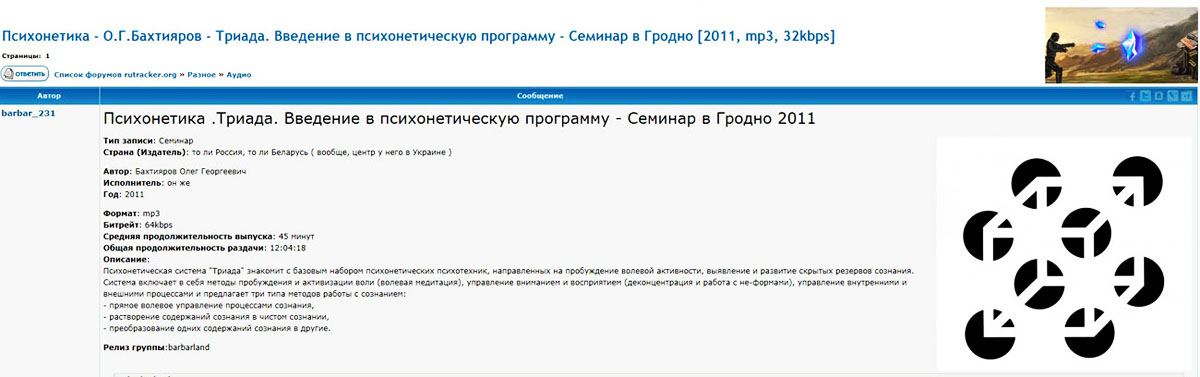Click the Ответить reply button
This screenshot has width=1200, height=377.
(x=25, y=74)
